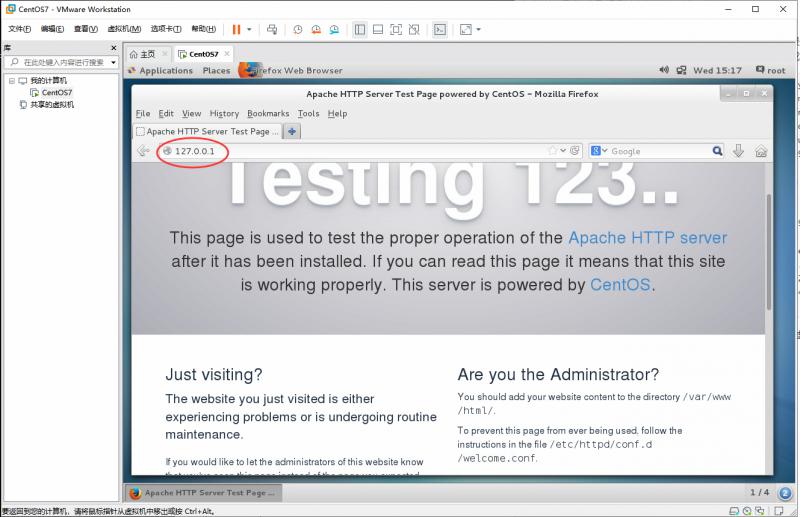800x517 pixels.
Task: Click the search magnifier icon
Action: click(x=717, y=151)
